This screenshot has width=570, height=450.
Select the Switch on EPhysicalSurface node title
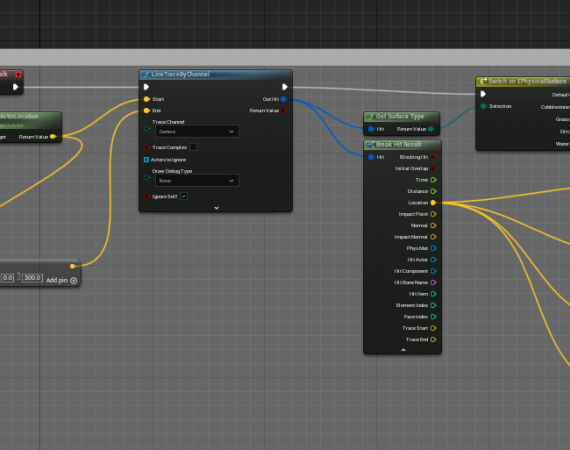[x=527, y=81]
